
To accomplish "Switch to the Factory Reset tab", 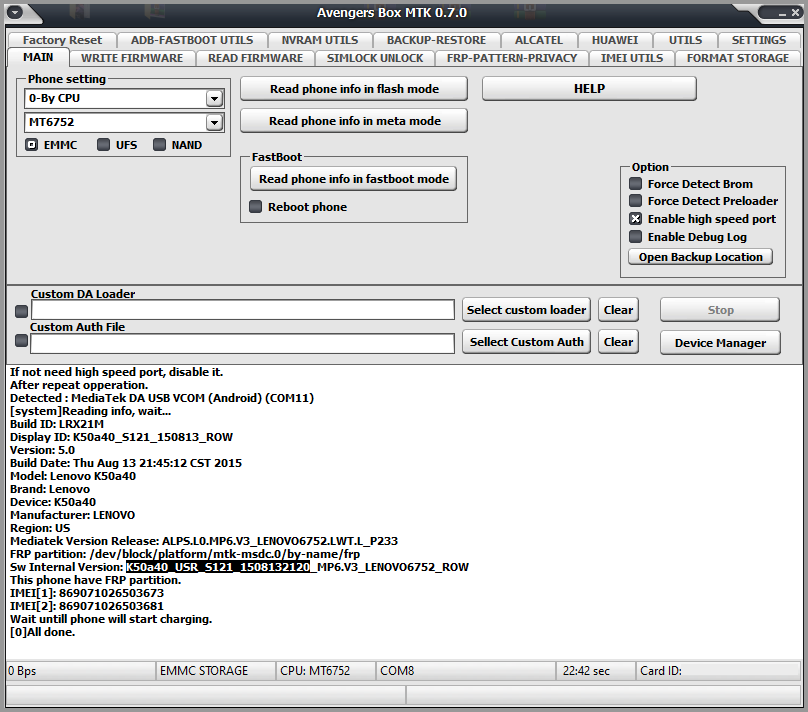I will [62, 40].
